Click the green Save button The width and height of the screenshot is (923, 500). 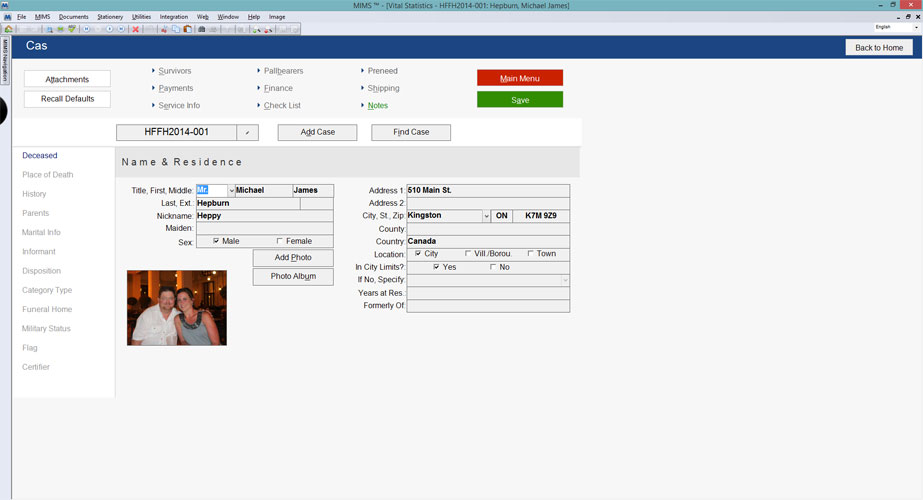520,100
